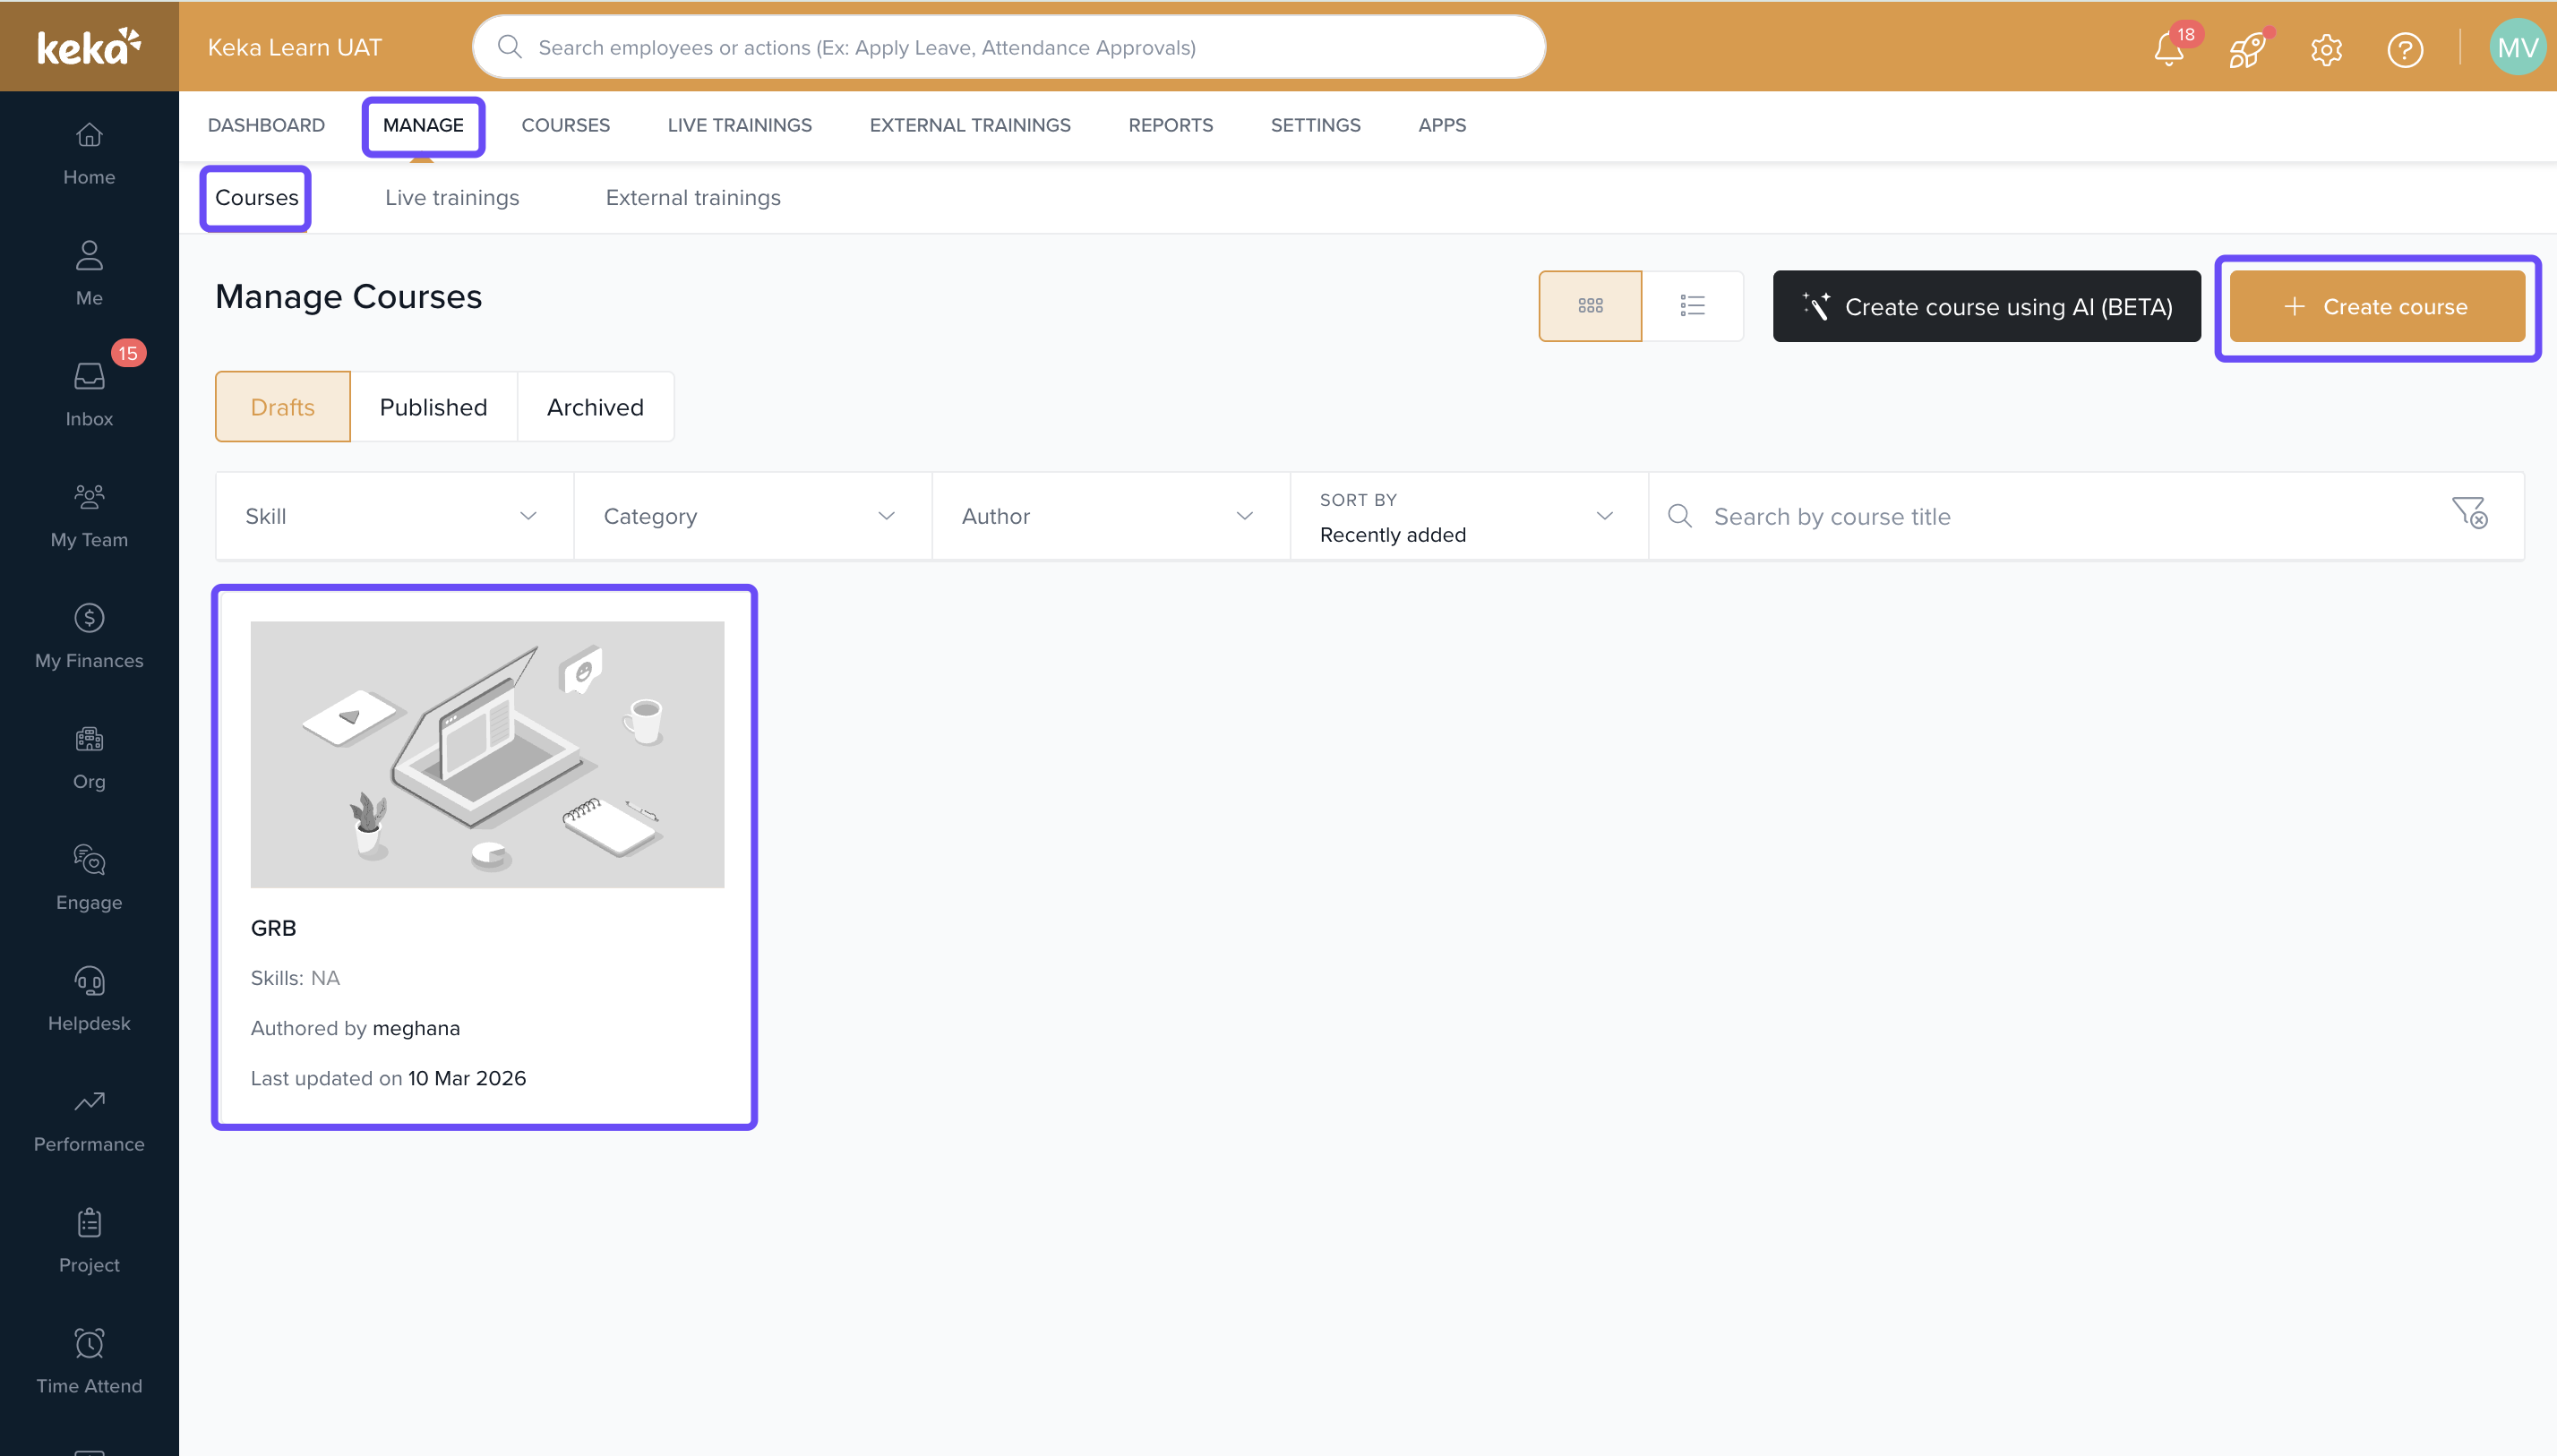The width and height of the screenshot is (2557, 1456).
Task: Switch to list view
Action: tap(1692, 305)
